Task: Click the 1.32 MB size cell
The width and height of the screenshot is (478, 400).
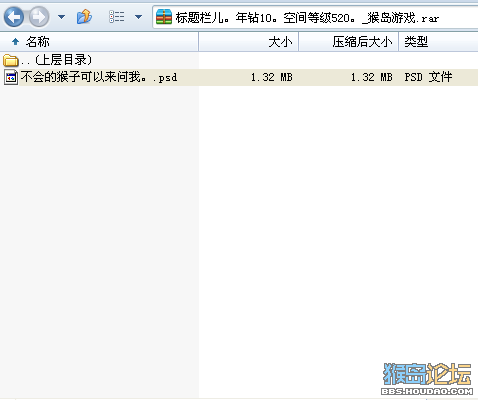Action: pos(272,77)
